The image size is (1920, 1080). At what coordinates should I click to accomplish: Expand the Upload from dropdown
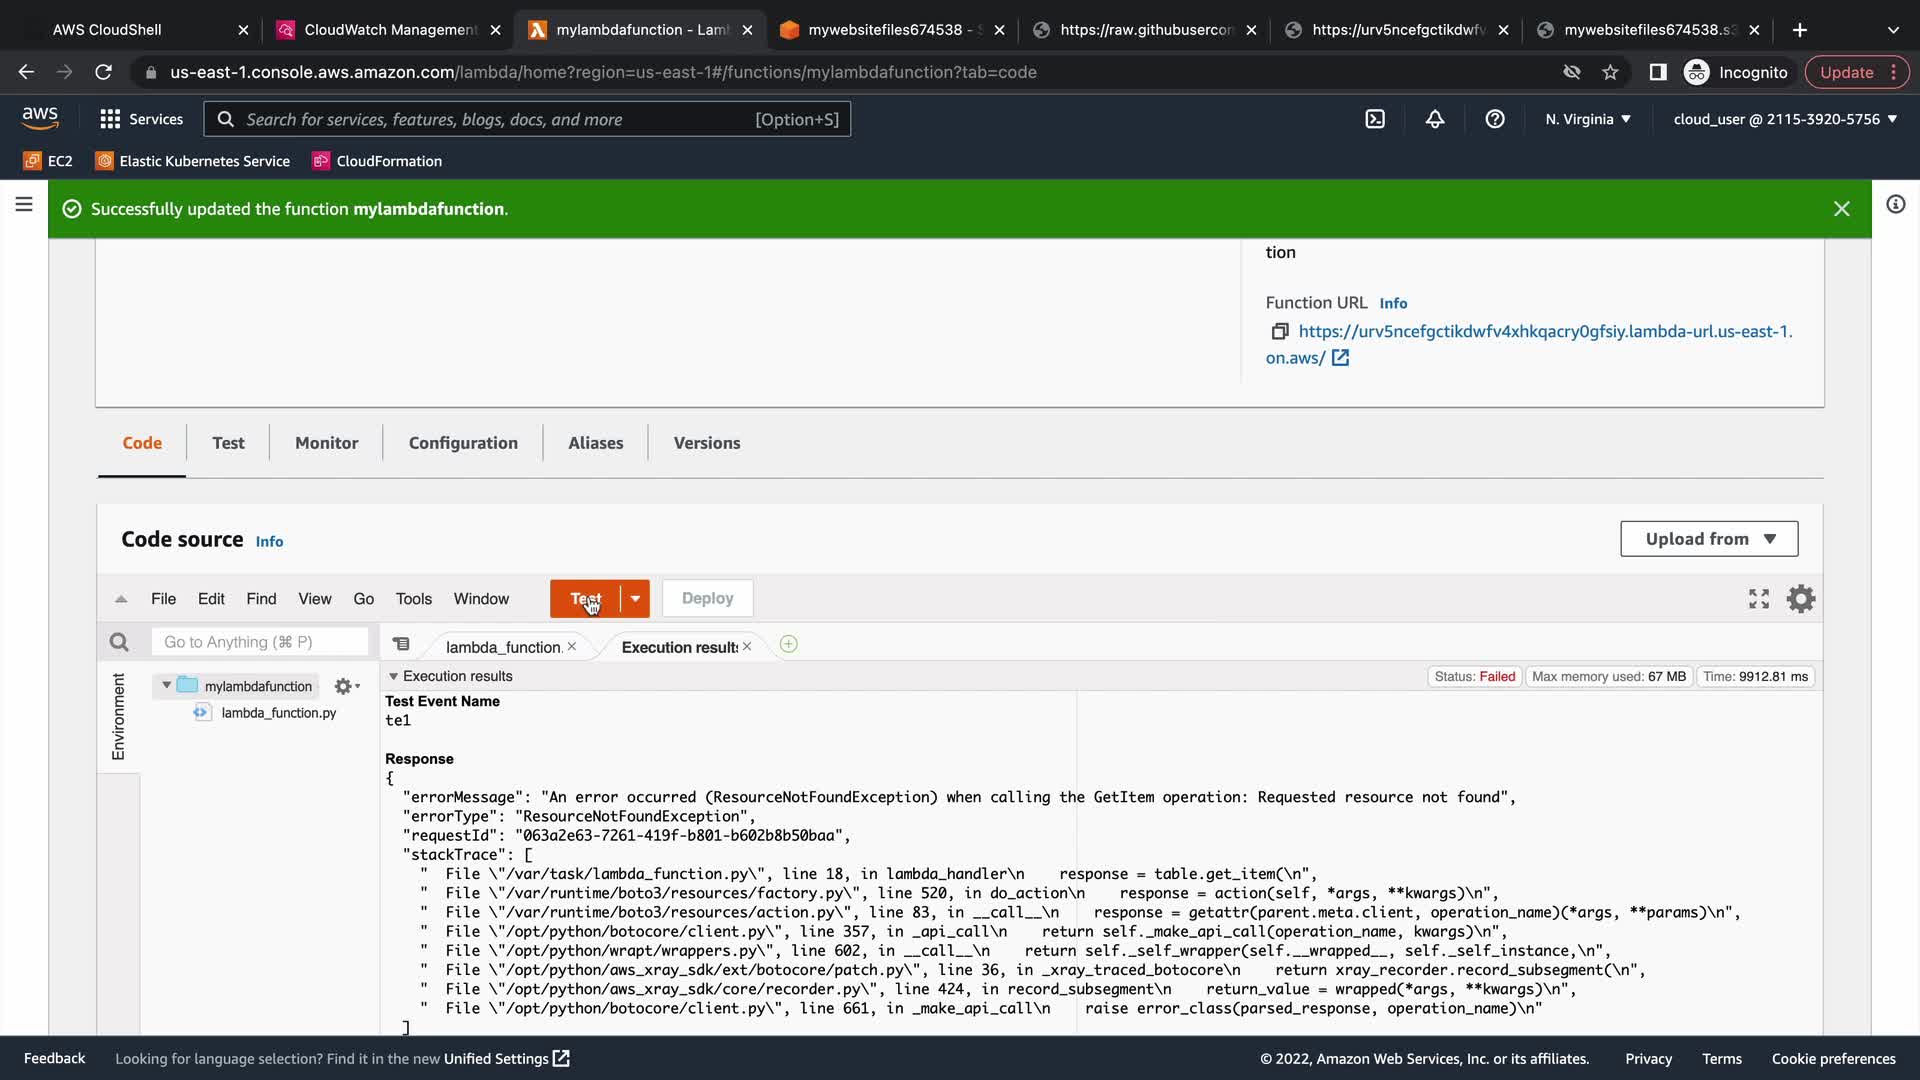coord(1709,539)
